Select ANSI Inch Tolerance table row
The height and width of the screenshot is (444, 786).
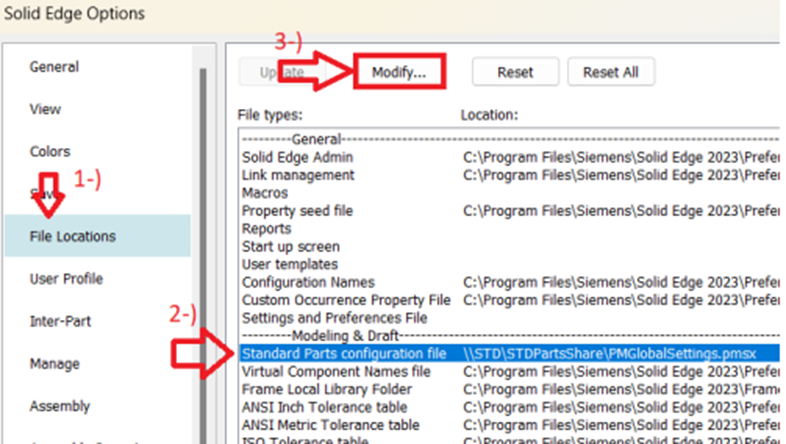pos(509,407)
